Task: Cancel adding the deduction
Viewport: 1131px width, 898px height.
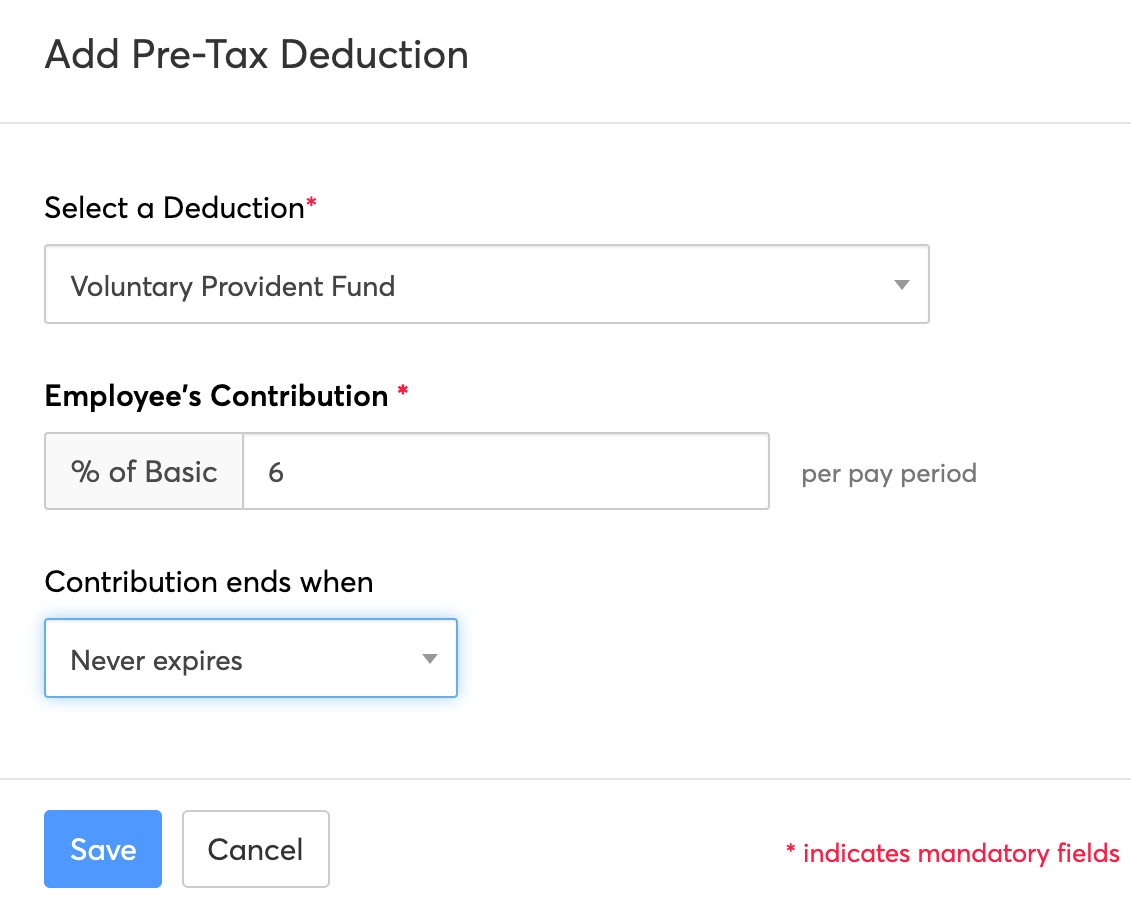Action: pyautogui.click(x=256, y=849)
